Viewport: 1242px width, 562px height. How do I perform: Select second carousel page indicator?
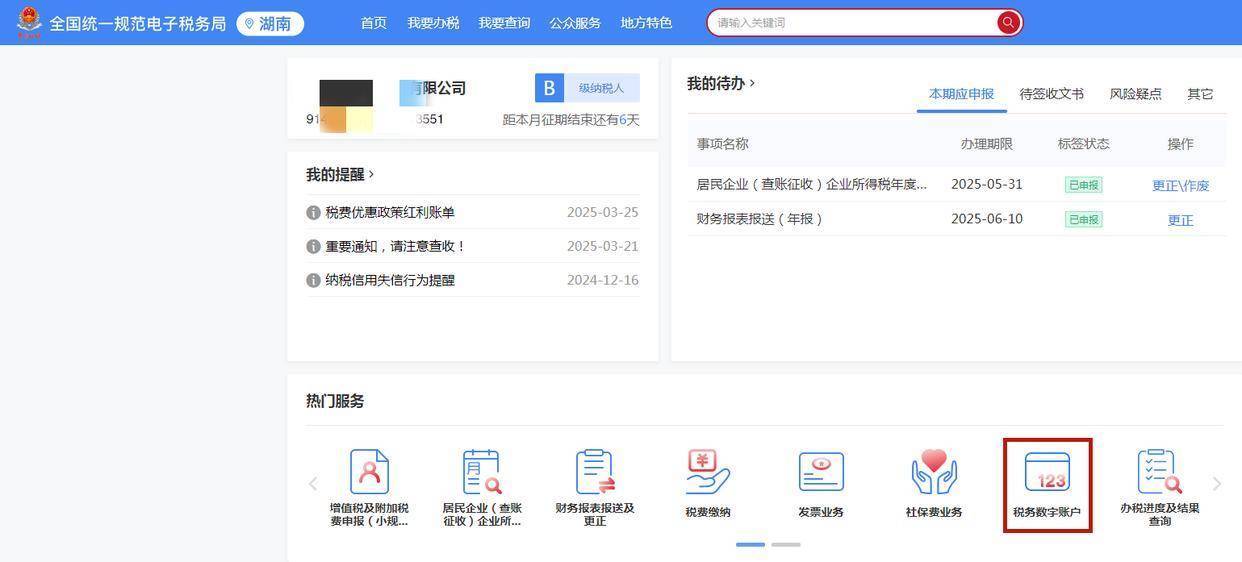pyautogui.click(x=786, y=545)
